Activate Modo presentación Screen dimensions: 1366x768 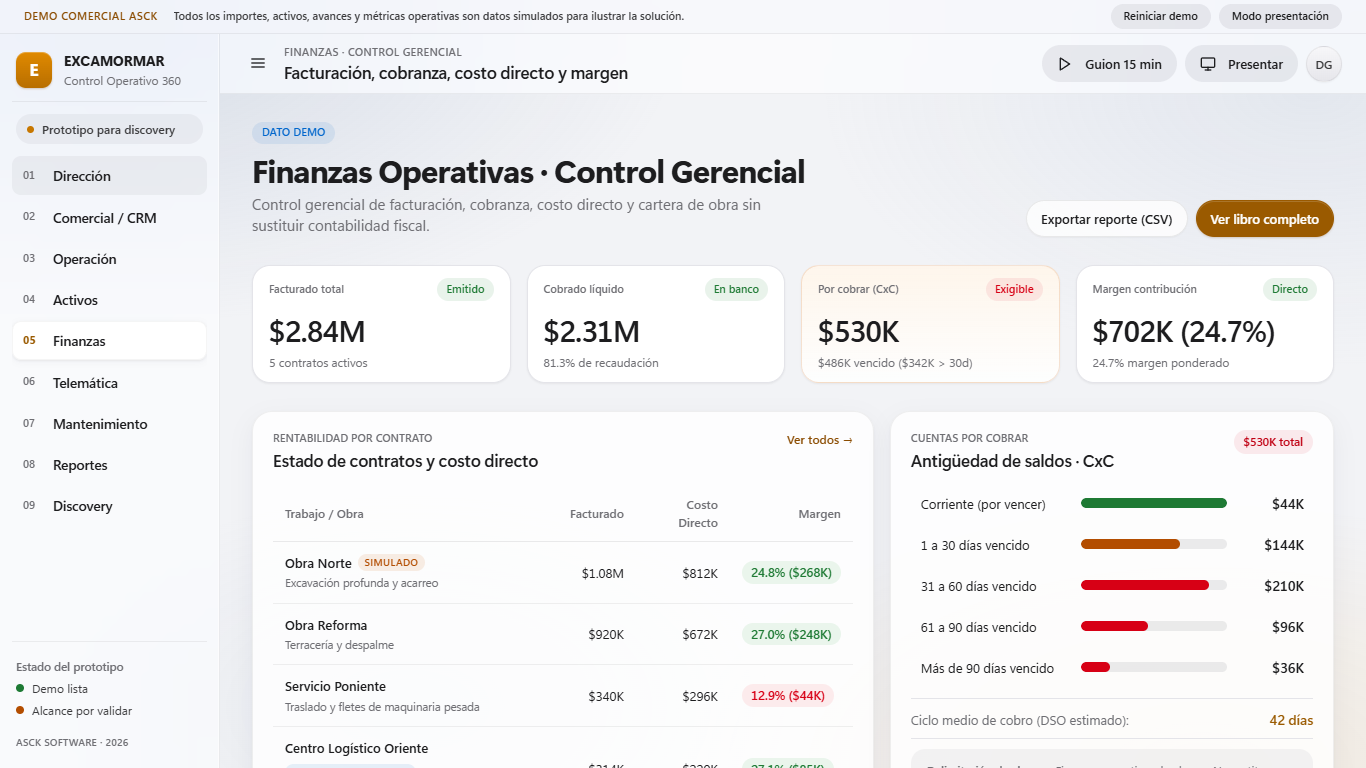point(1280,16)
